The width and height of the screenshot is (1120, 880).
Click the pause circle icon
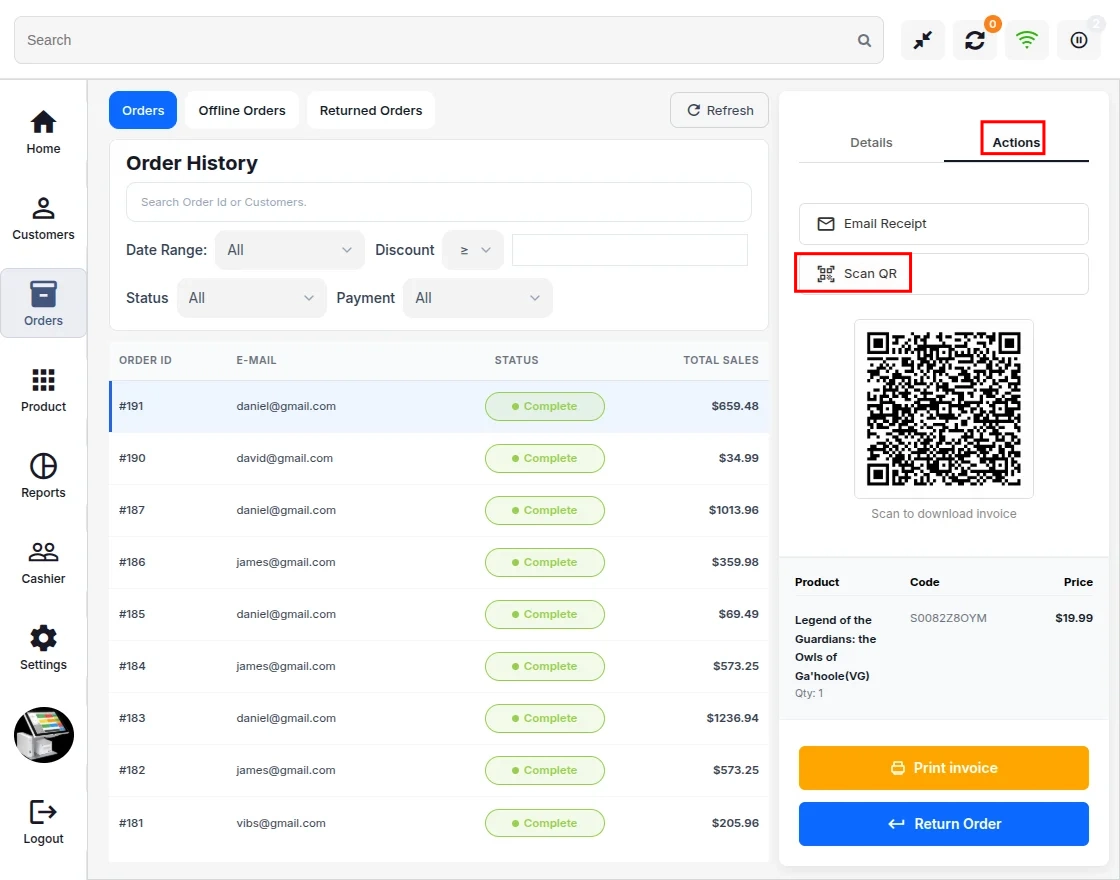[1079, 40]
